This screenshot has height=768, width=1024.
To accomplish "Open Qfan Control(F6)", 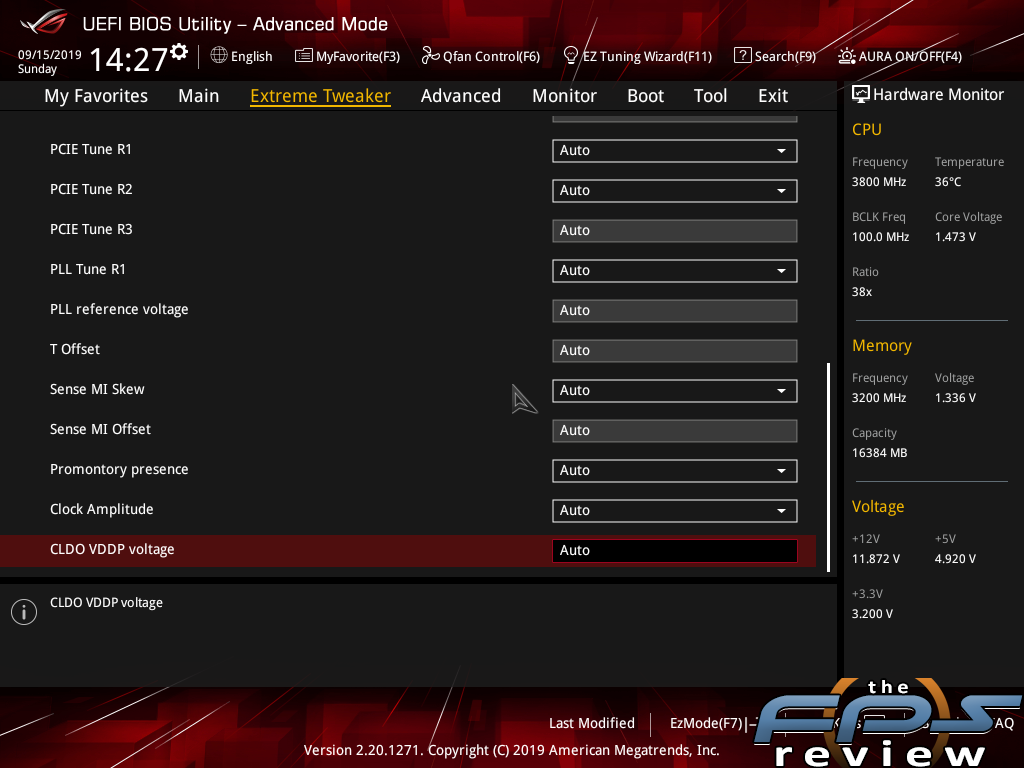I will coord(491,56).
